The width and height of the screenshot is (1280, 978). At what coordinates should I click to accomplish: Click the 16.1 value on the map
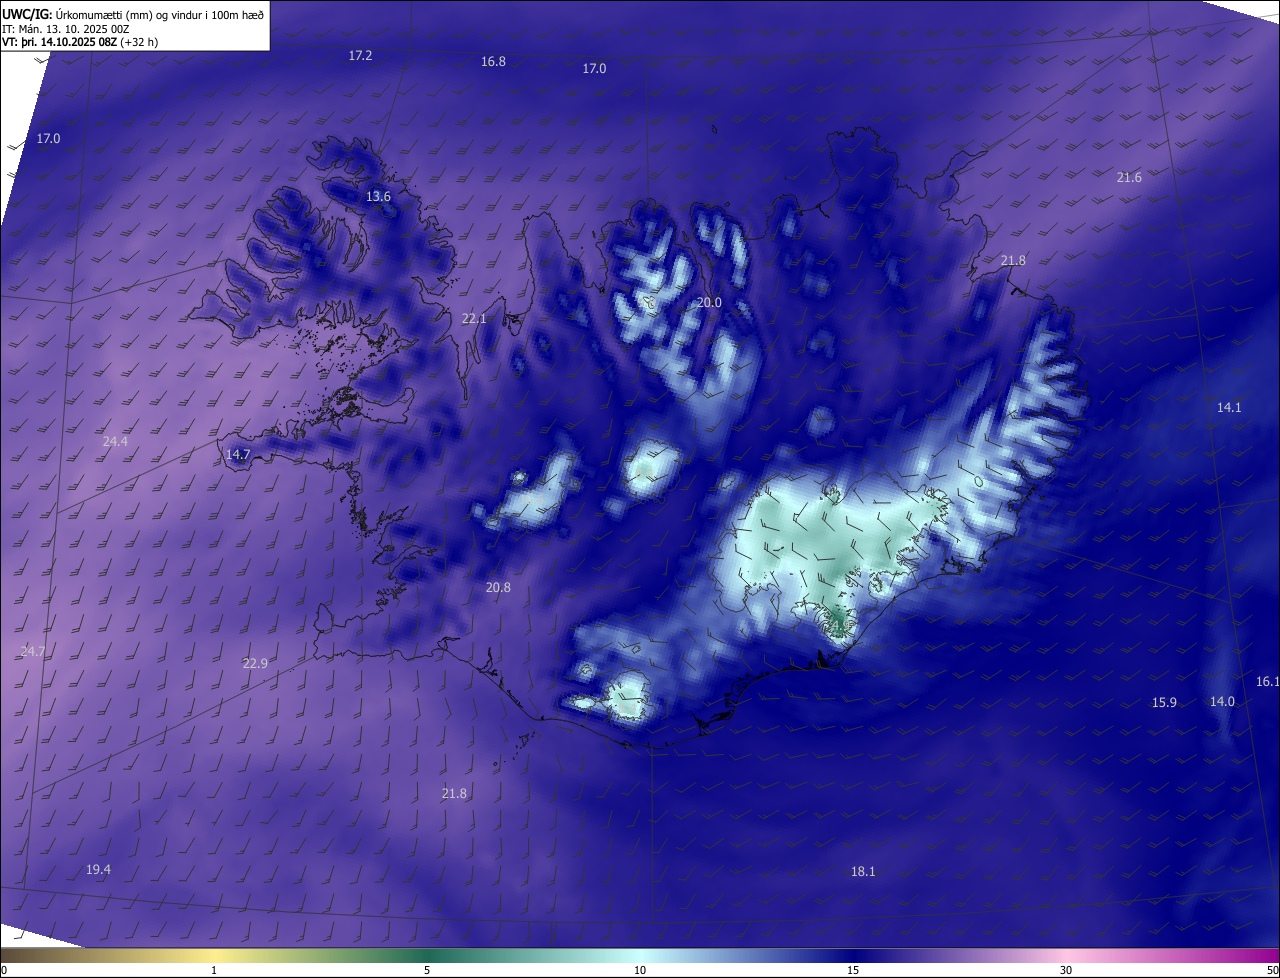[x=1267, y=682]
